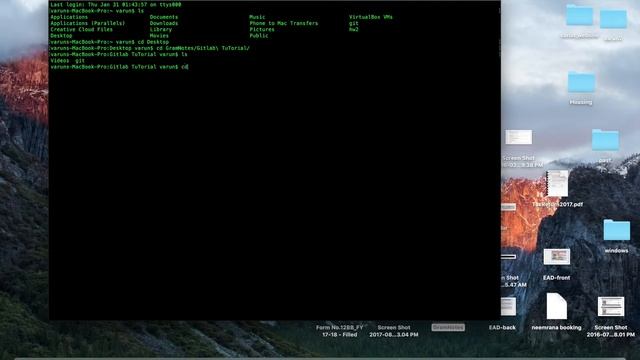
Task: Click 'Pictures' entry in terminal listing
Action: coord(262,29)
